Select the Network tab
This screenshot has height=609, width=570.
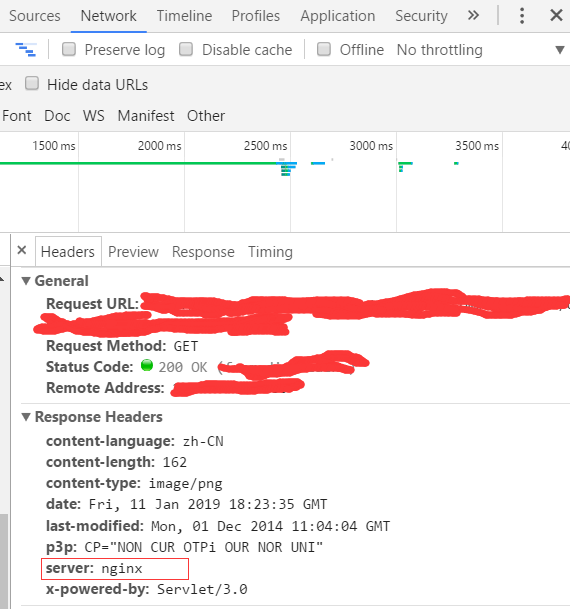point(108,16)
